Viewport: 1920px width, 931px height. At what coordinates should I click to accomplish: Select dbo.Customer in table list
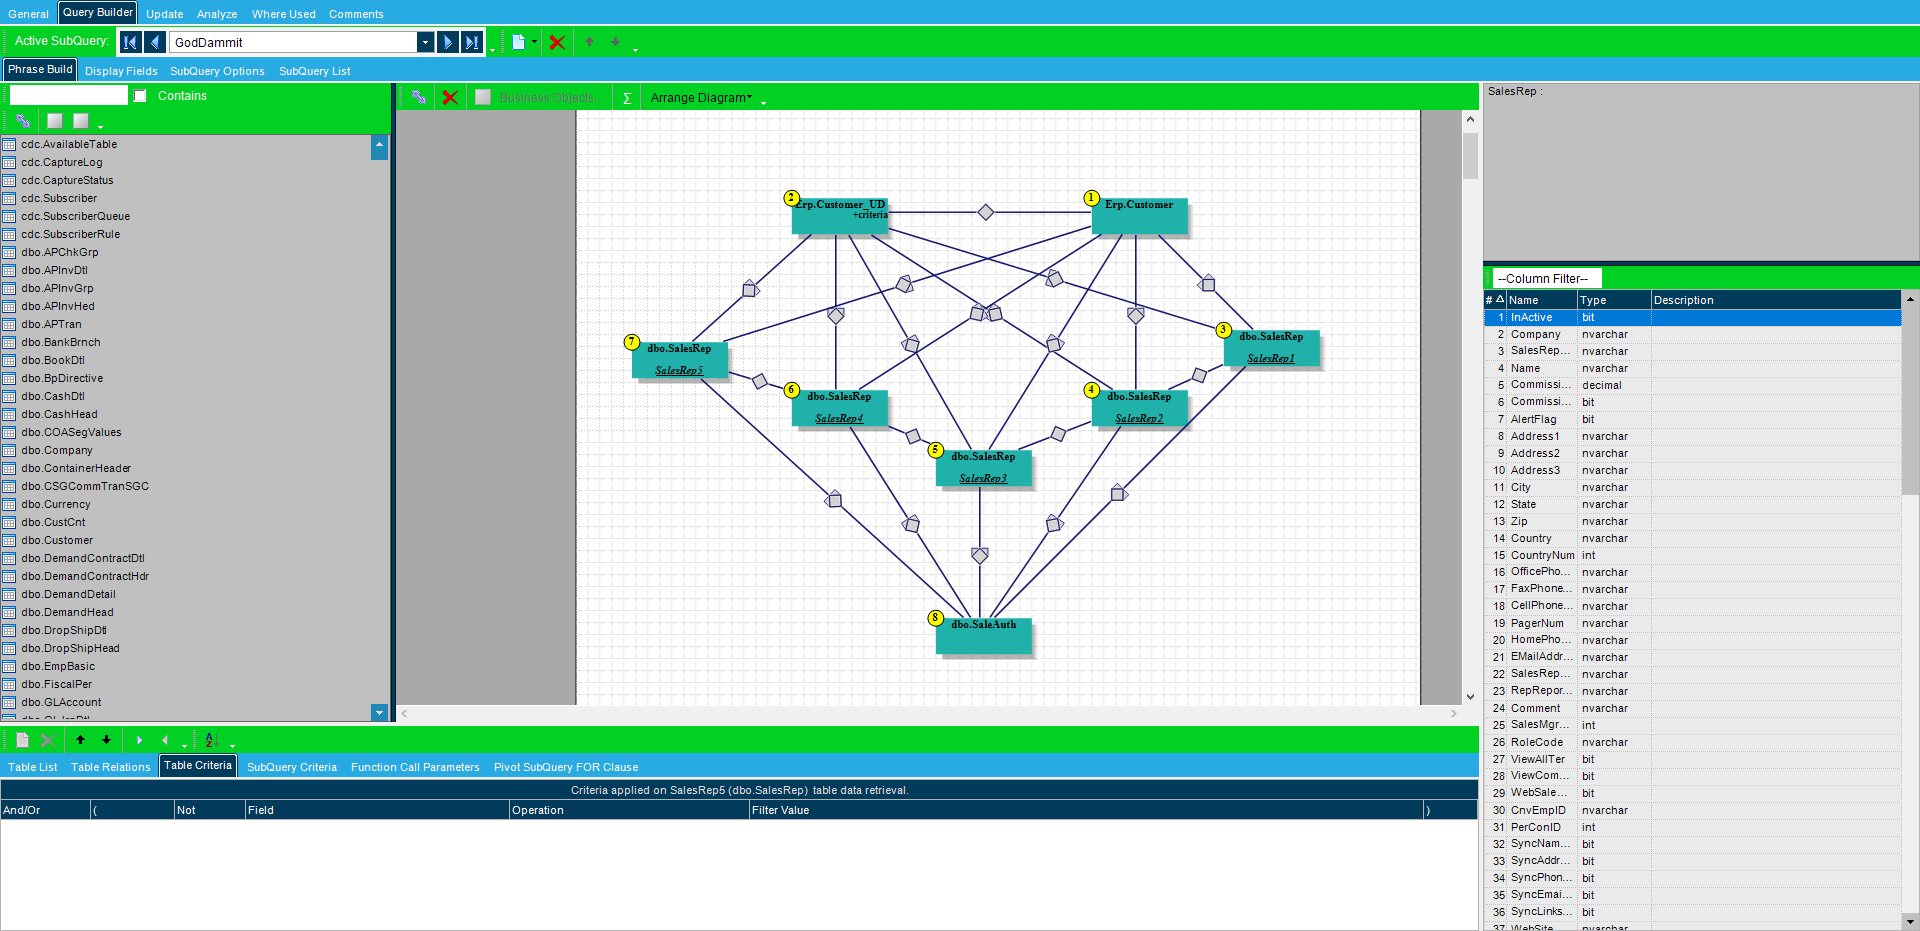pyautogui.click(x=57, y=540)
